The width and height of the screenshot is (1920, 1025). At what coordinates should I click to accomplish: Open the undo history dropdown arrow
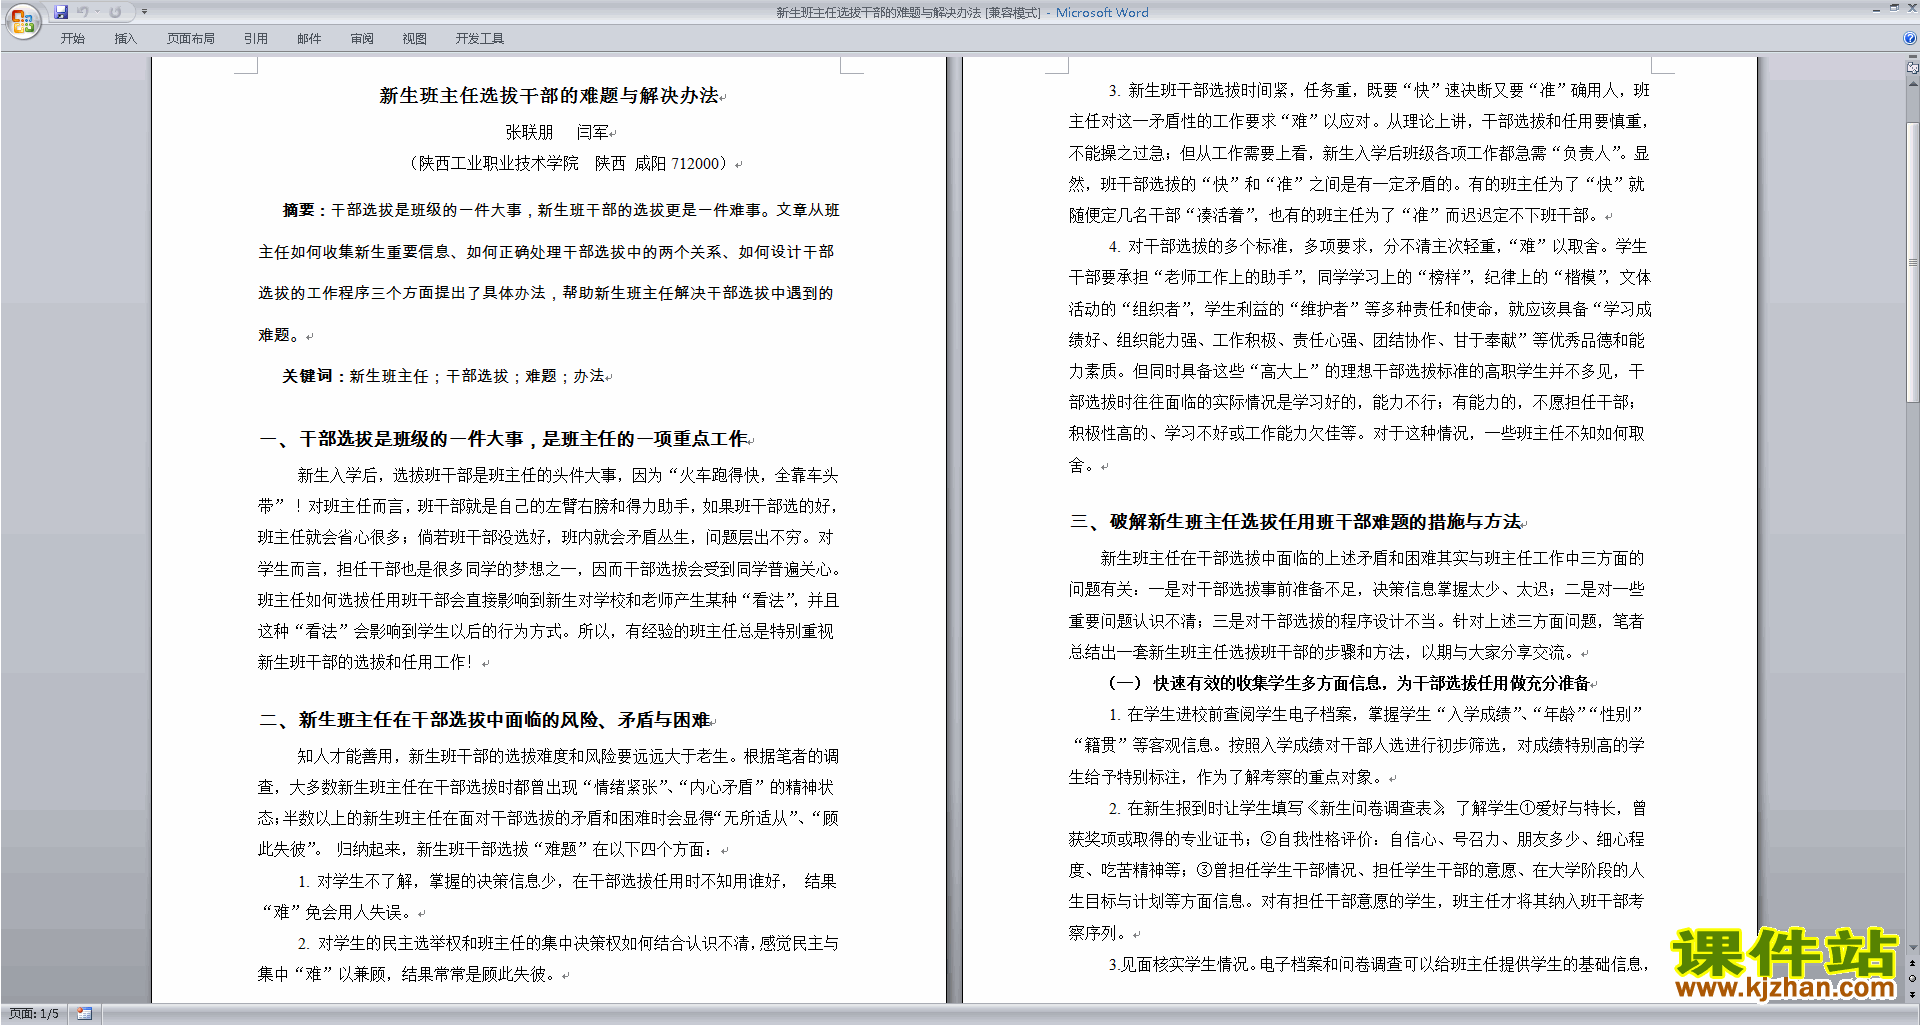click(x=97, y=12)
